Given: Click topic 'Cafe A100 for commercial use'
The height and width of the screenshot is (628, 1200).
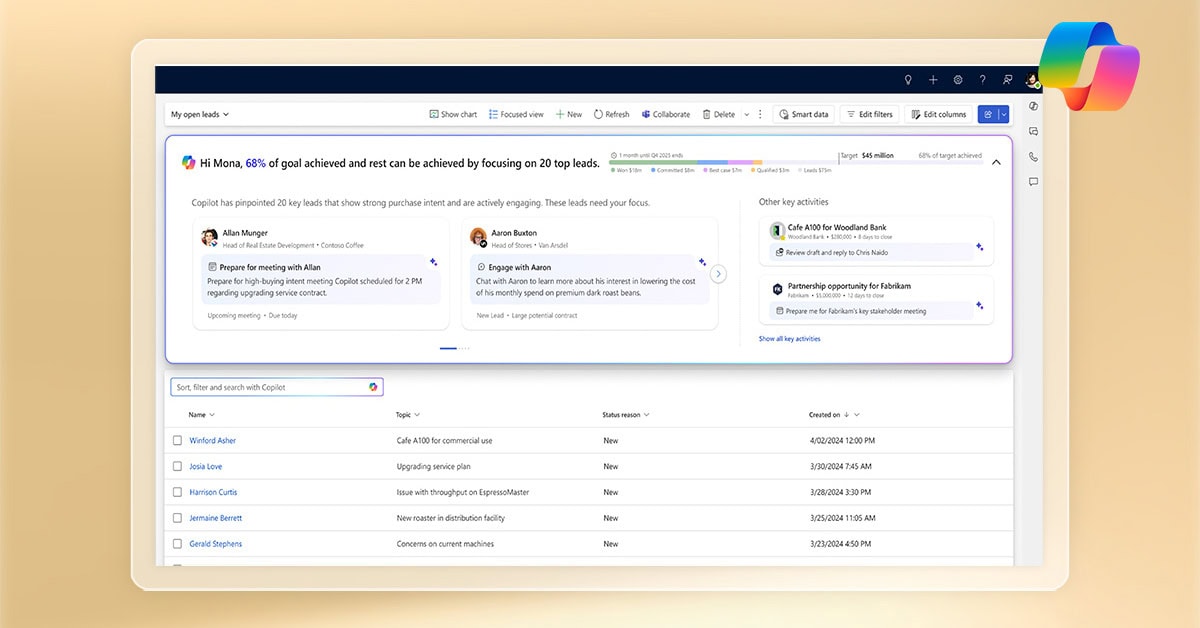Looking at the screenshot, I should (444, 440).
